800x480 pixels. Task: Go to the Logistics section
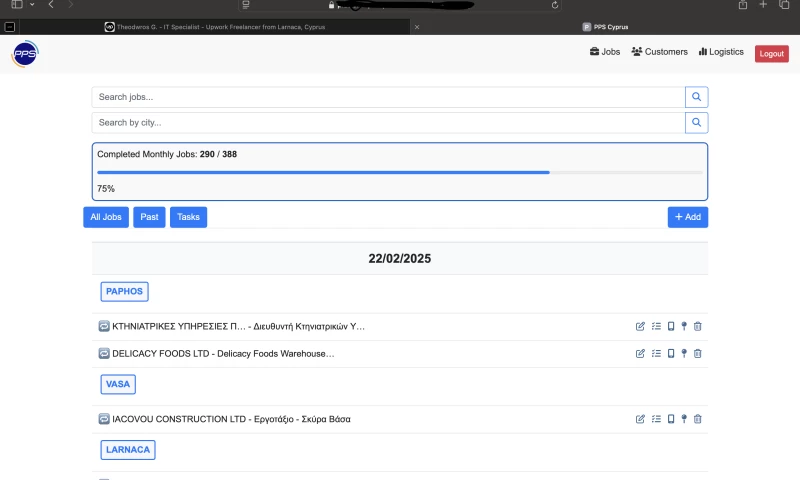click(x=721, y=52)
